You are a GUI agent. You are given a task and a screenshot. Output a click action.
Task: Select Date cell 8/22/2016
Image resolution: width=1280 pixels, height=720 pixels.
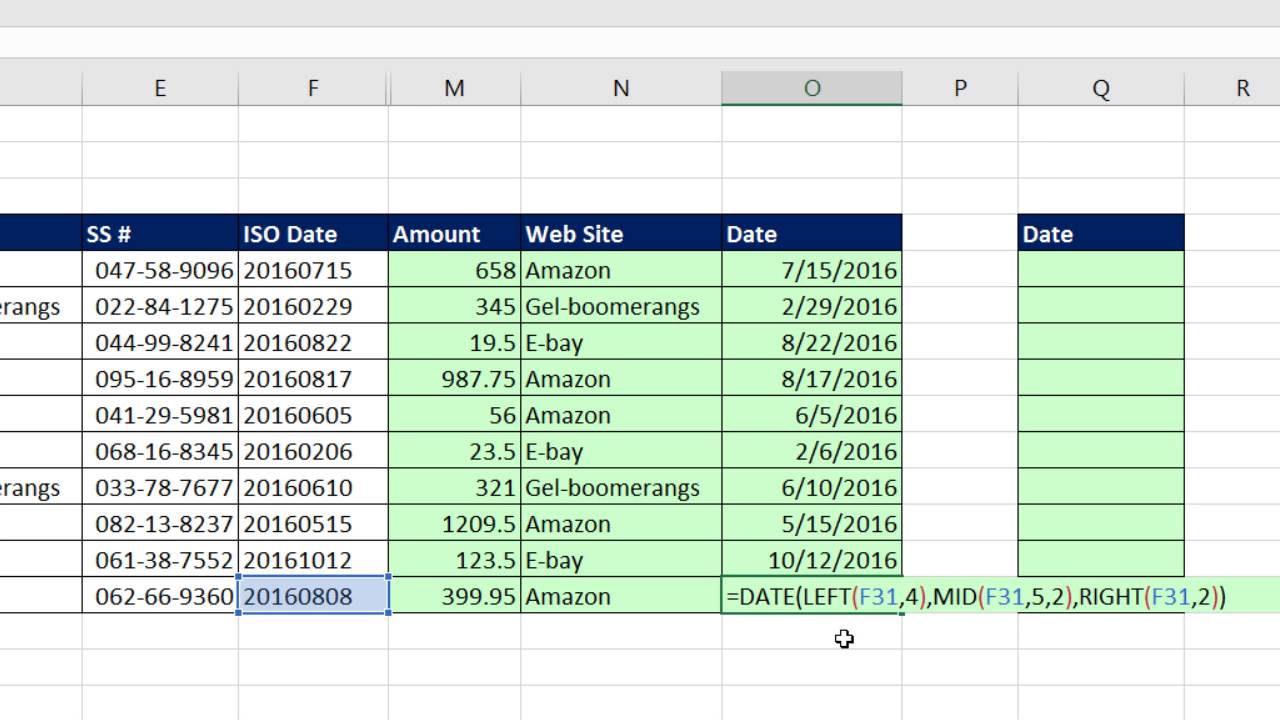pos(811,342)
